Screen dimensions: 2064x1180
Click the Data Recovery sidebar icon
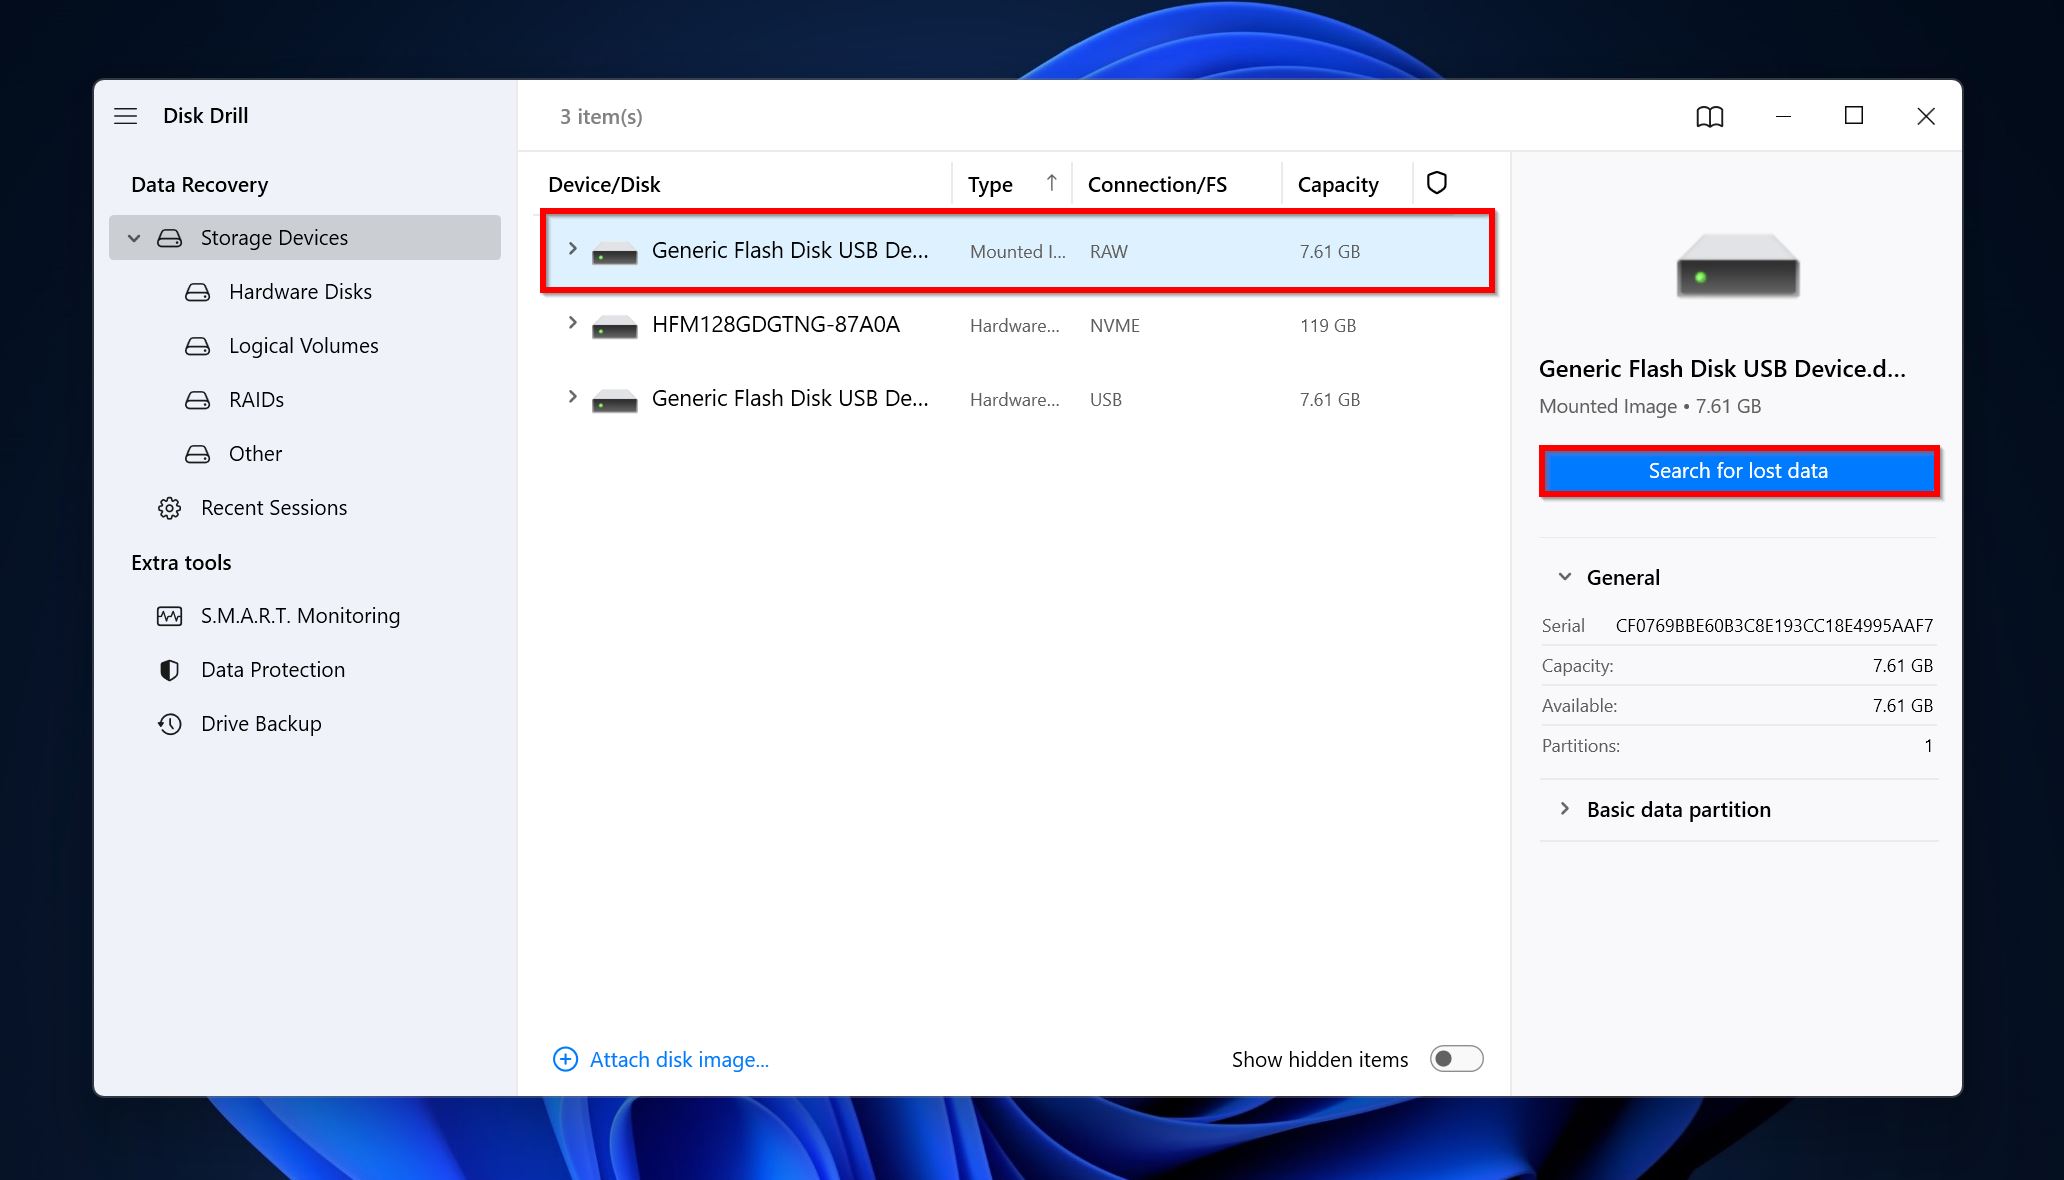198,184
